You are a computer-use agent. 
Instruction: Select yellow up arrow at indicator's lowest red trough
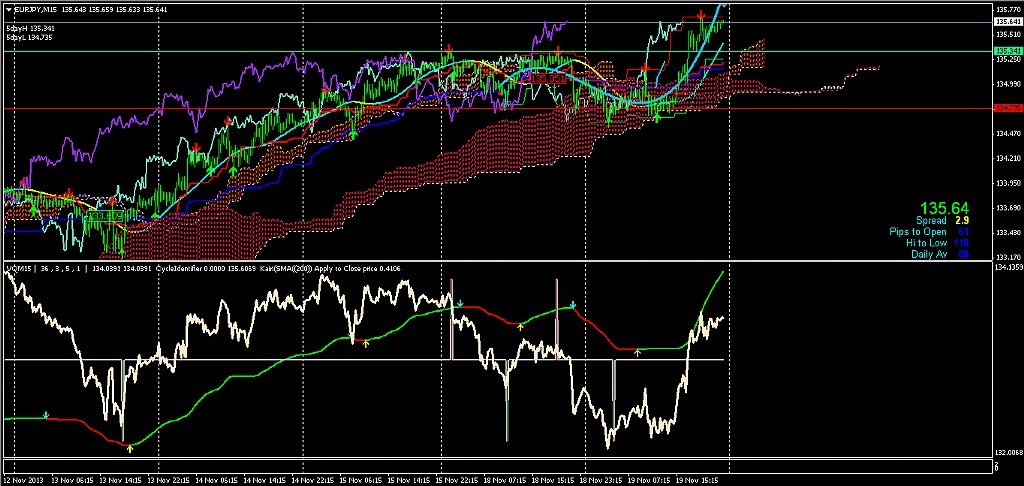(x=129, y=449)
